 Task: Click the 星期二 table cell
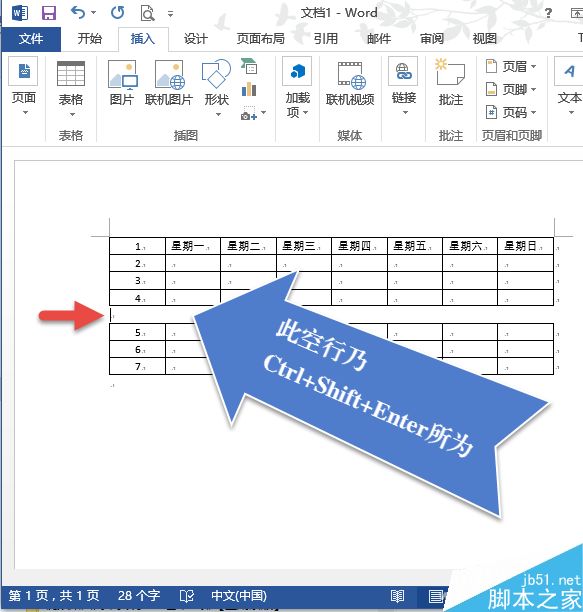[x=248, y=246]
